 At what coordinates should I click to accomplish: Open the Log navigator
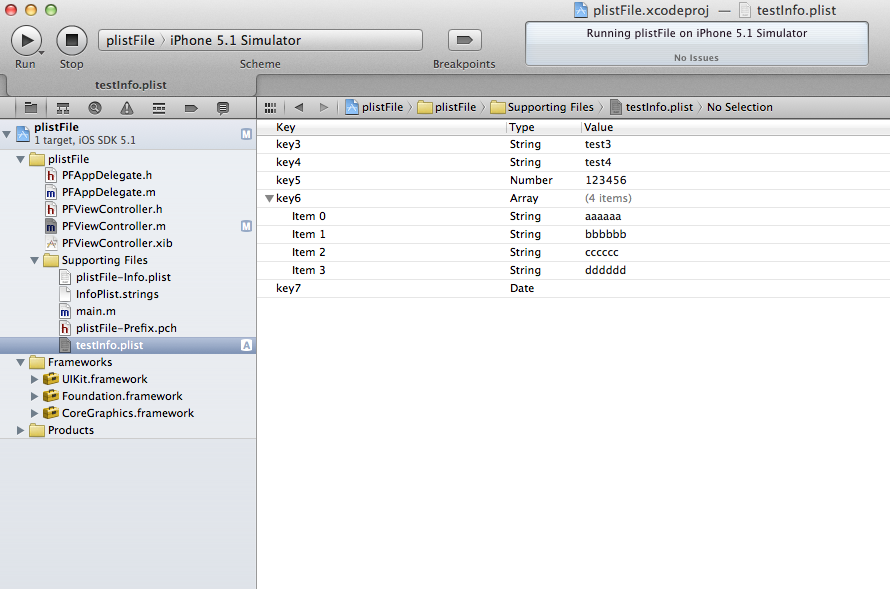(x=223, y=107)
